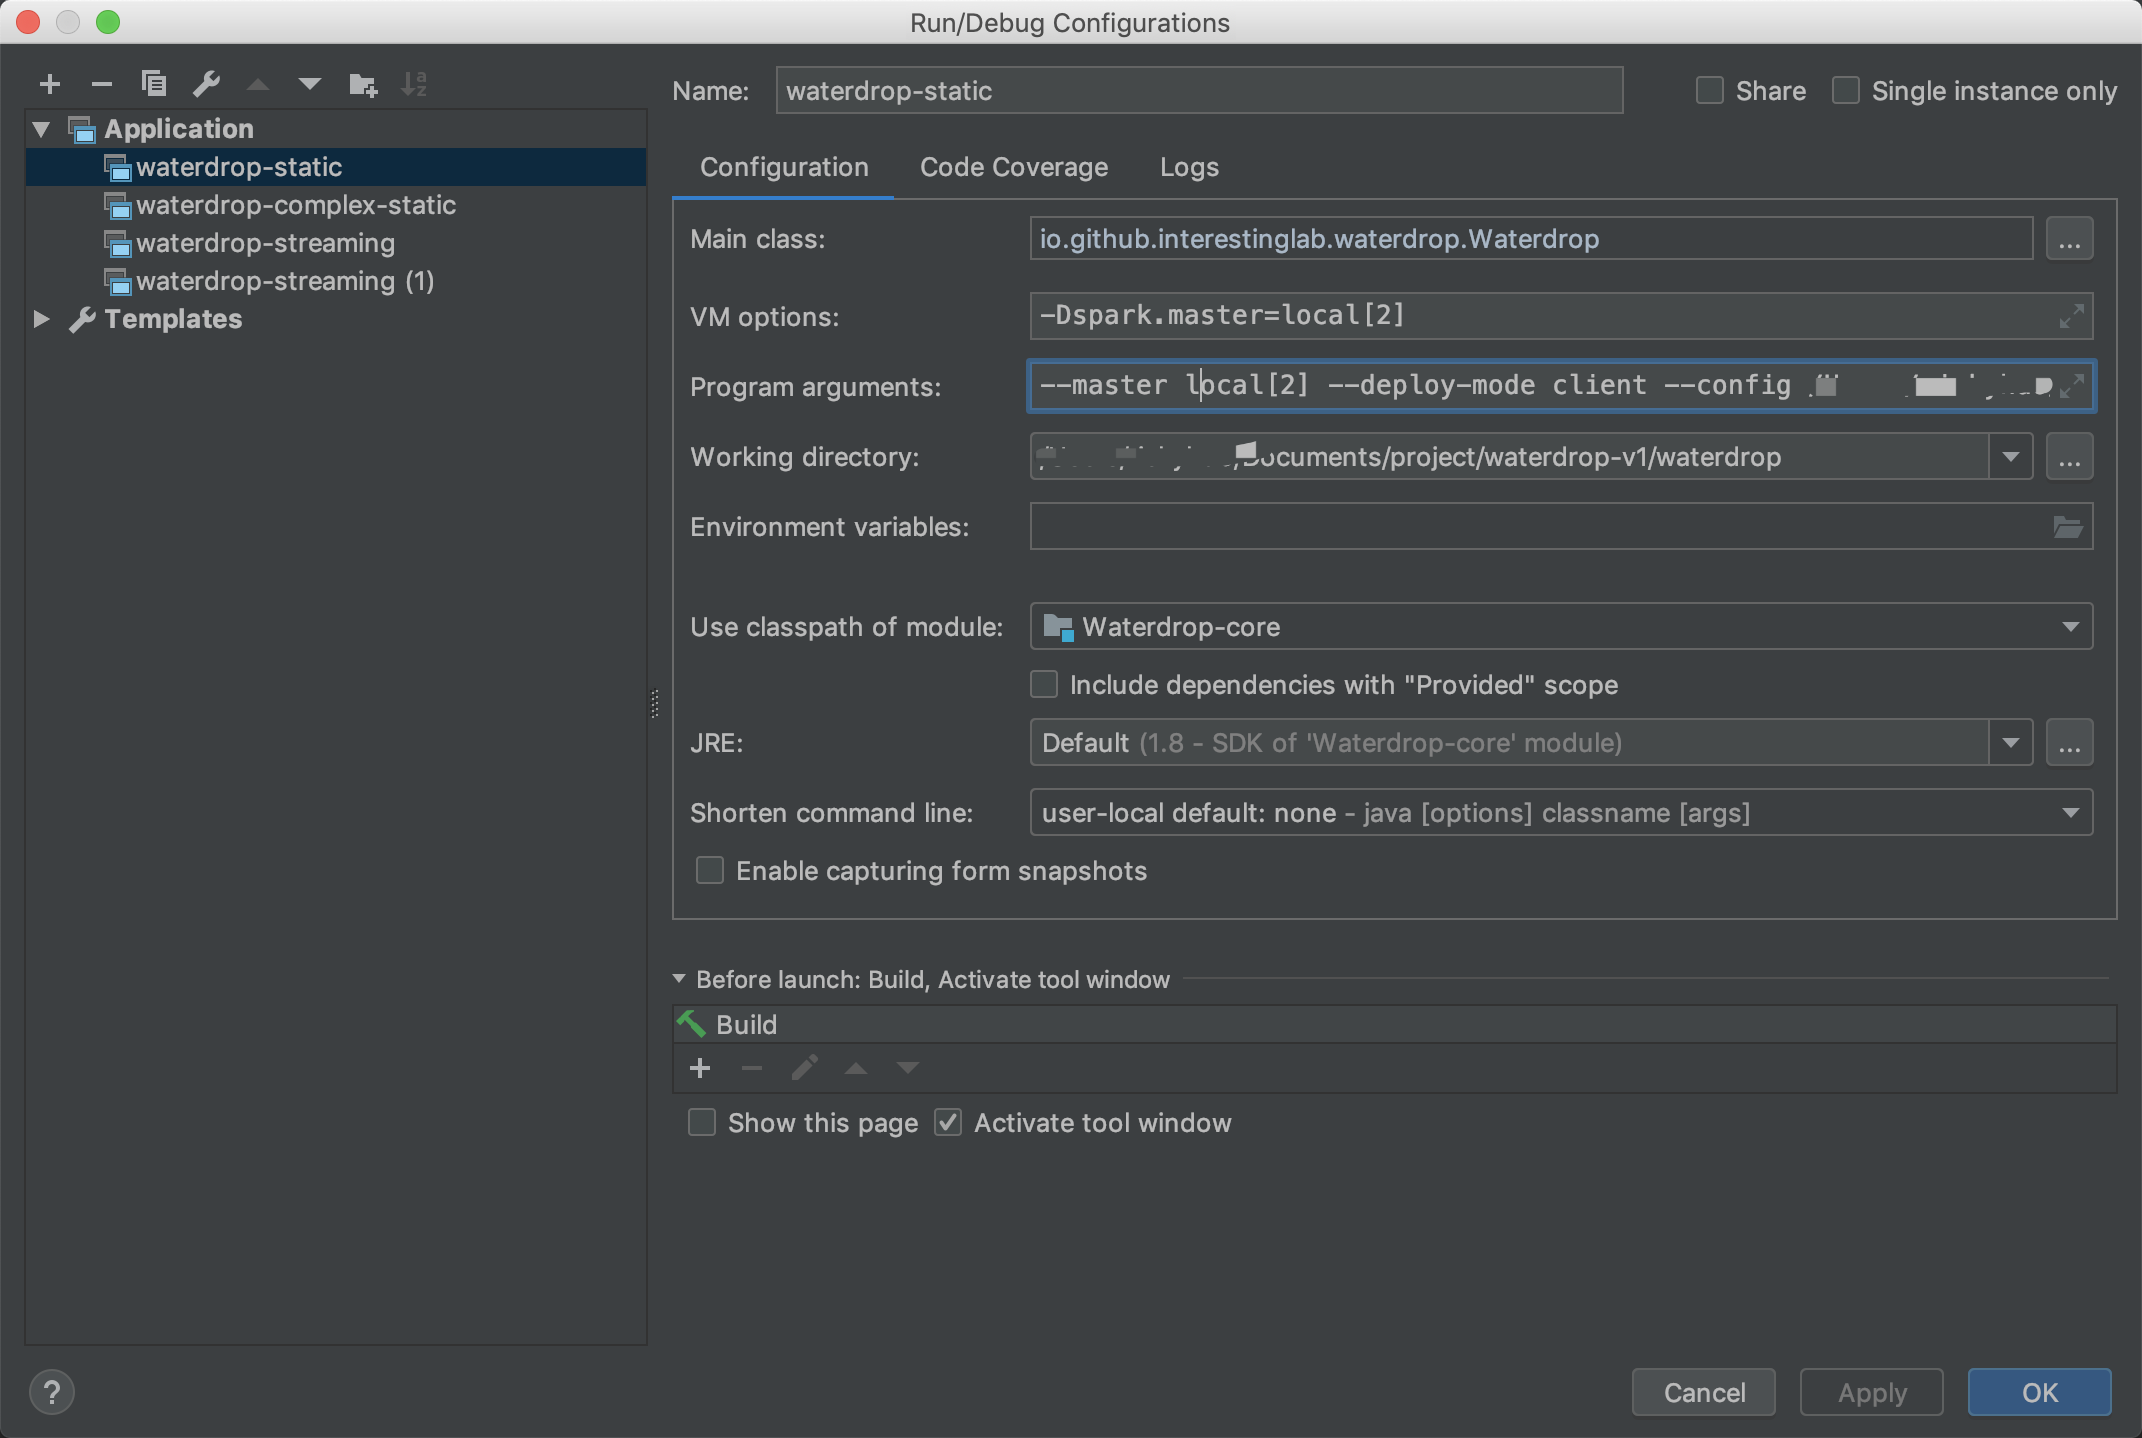
Task: Open the edit templates wrench icon
Action: (x=206, y=84)
